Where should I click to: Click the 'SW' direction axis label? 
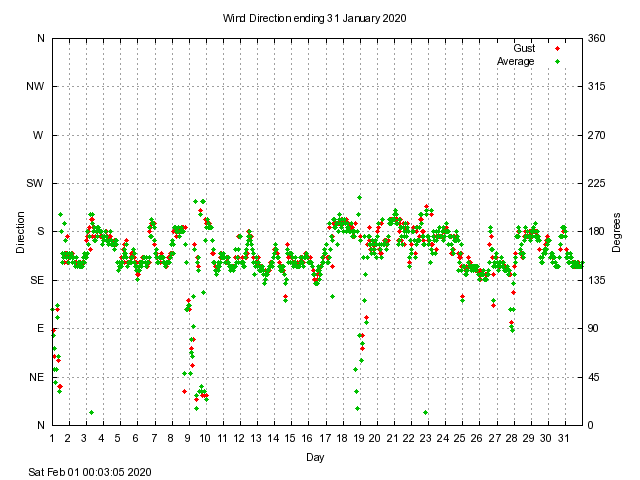coord(35,183)
